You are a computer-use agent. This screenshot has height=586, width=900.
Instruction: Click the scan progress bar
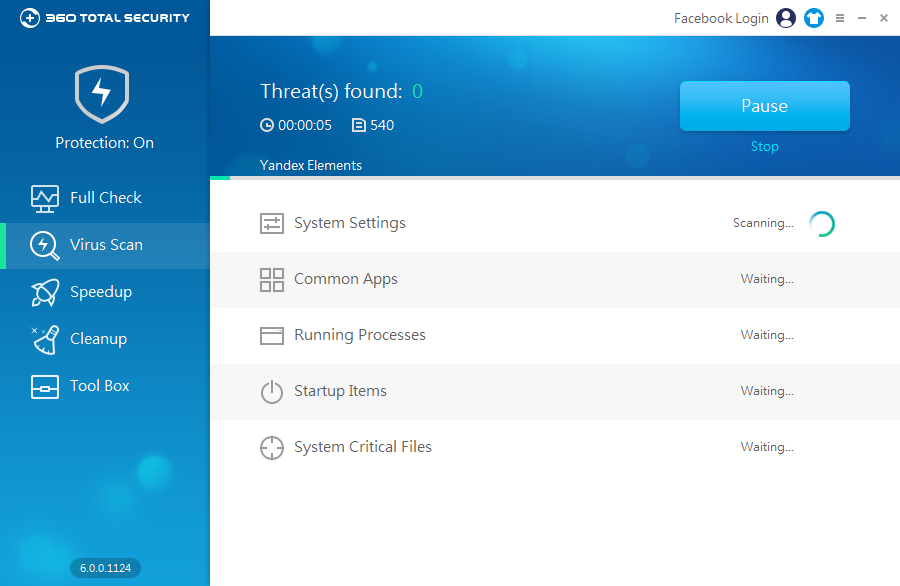click(x=555, y=178)
